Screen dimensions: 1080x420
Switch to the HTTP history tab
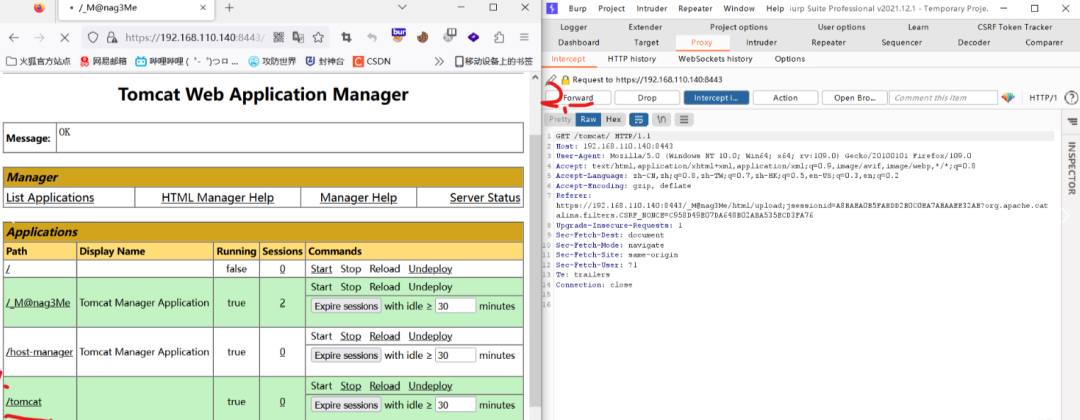[632, 59]
